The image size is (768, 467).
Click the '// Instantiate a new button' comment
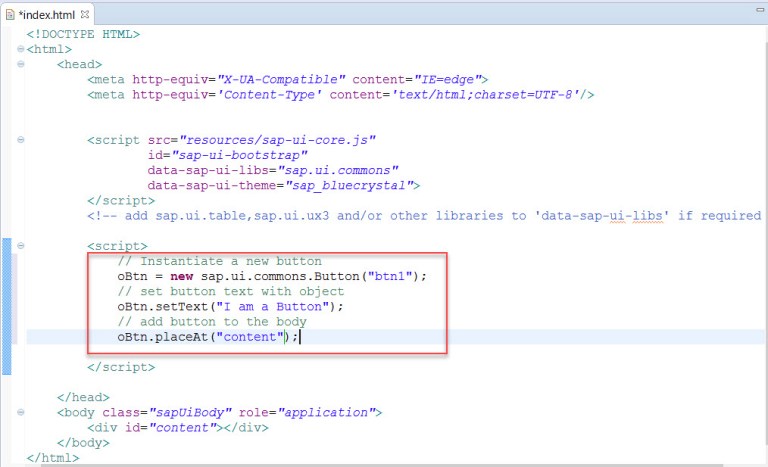click(219, 261)
